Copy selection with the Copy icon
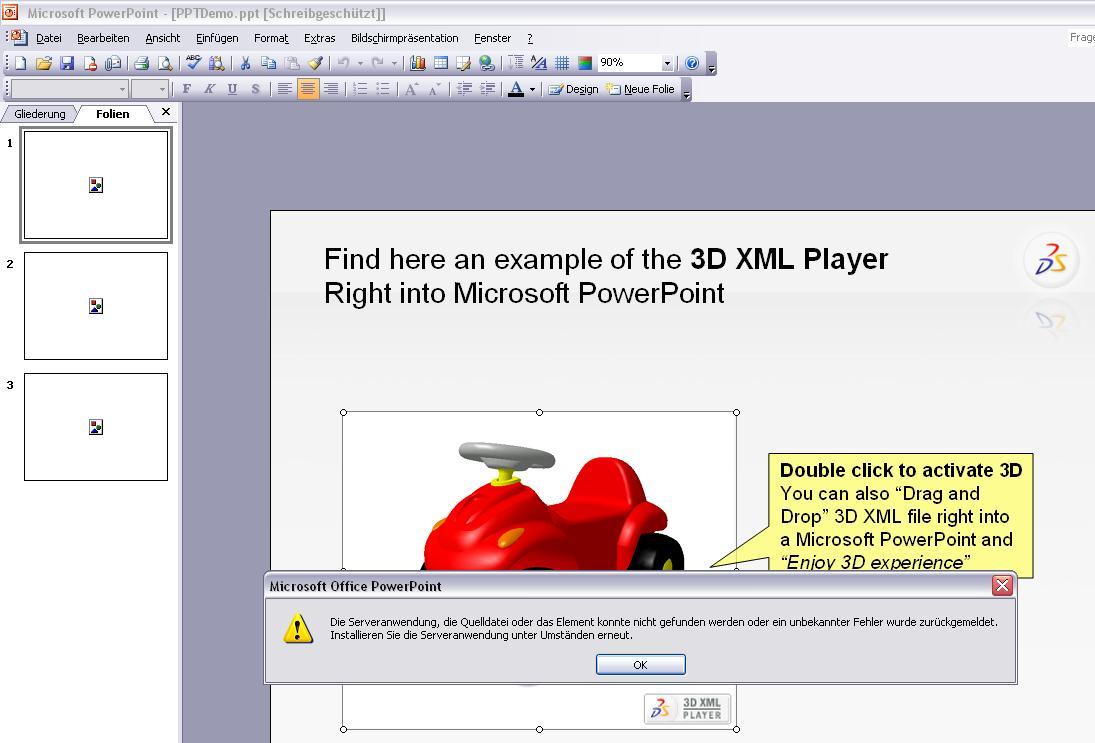The image size is (1095, 743). click(x=268, y=64)
